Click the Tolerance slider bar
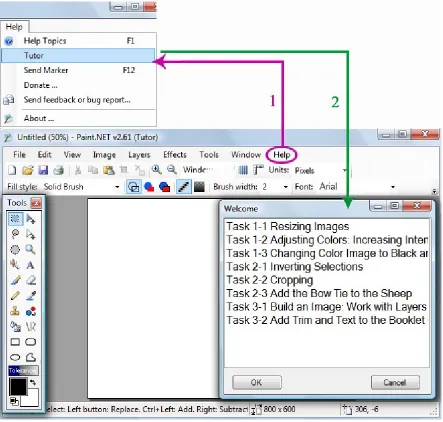The height and width of the screenshot is (422, 443). (23, 370)
